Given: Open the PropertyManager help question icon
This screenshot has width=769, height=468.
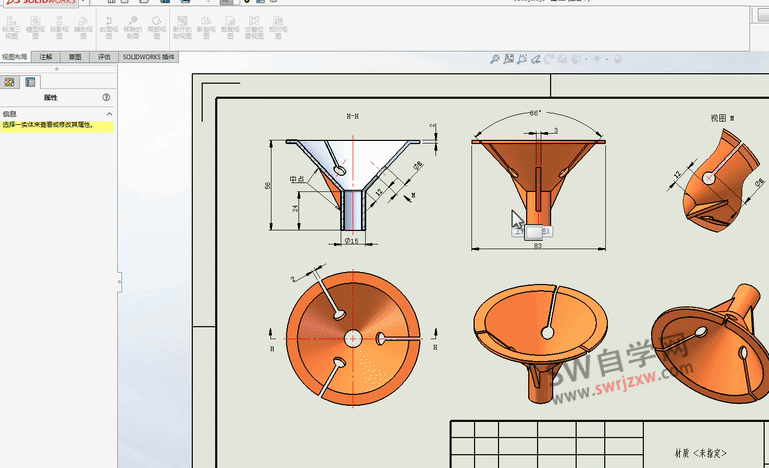Looking at the screenshot, I should [106, 98].
